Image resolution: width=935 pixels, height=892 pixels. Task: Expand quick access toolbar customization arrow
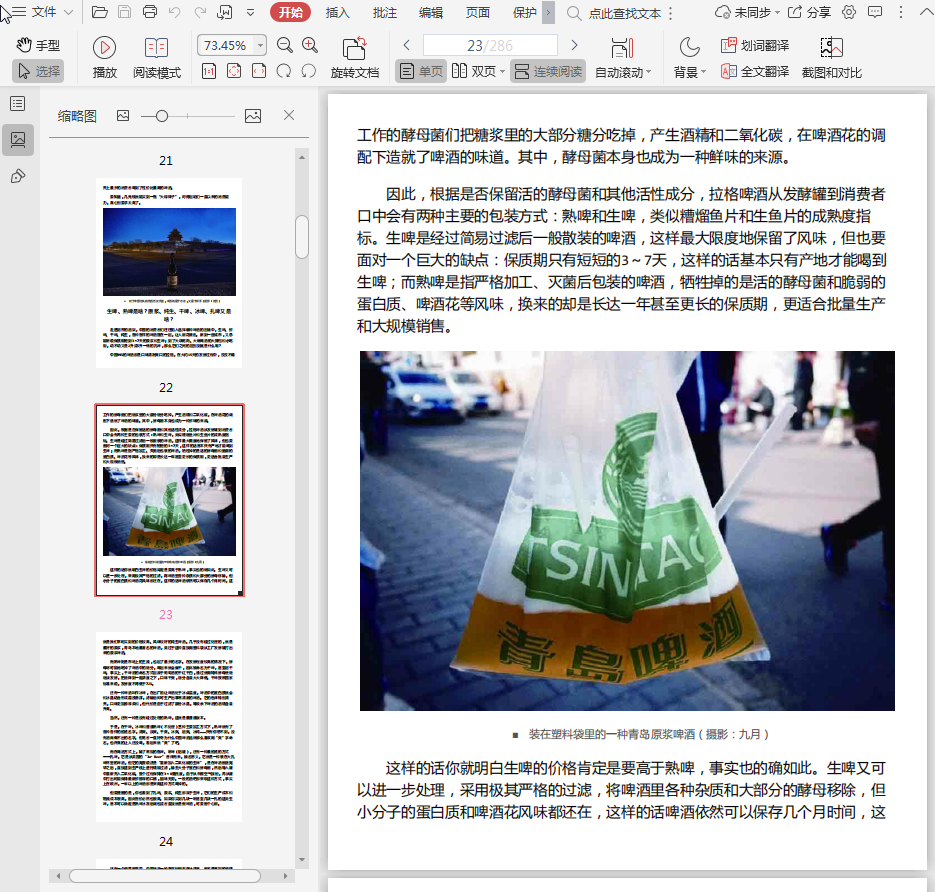pos(250,12)
